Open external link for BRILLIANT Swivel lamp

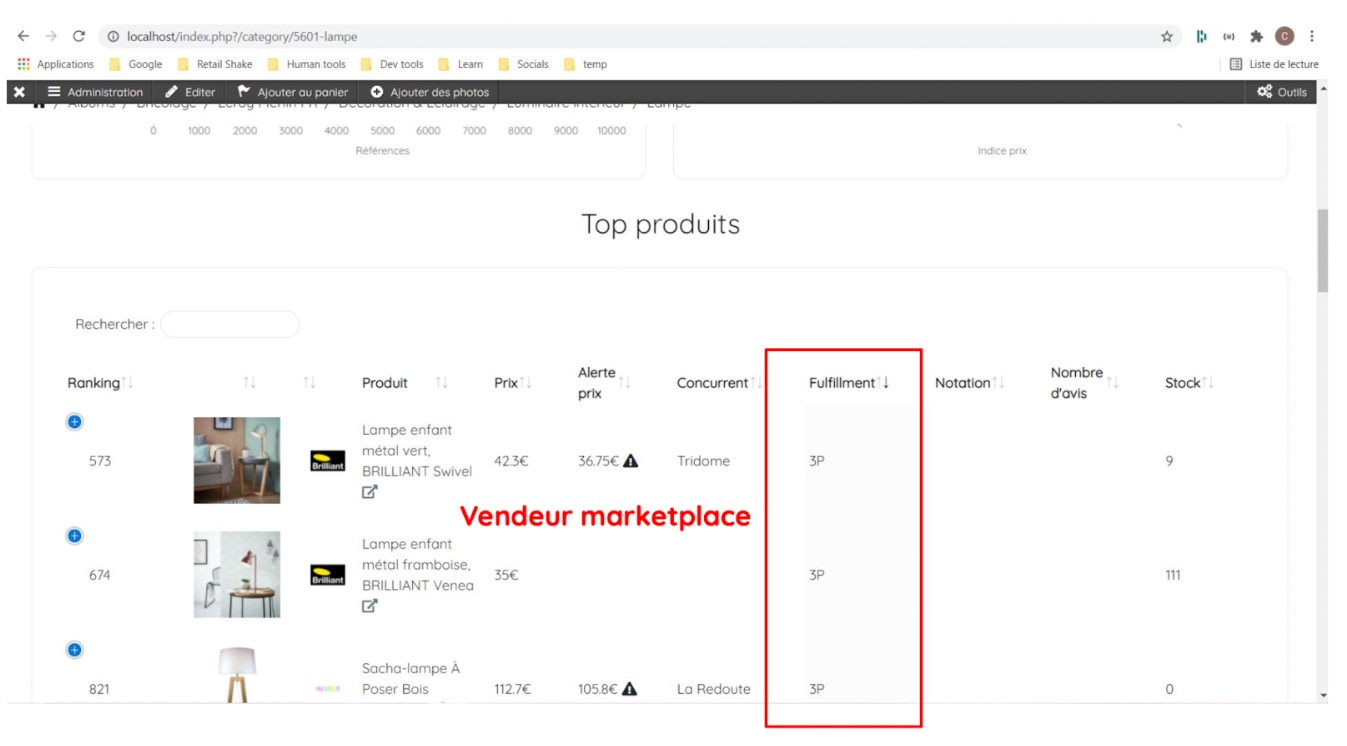point(370,492)
